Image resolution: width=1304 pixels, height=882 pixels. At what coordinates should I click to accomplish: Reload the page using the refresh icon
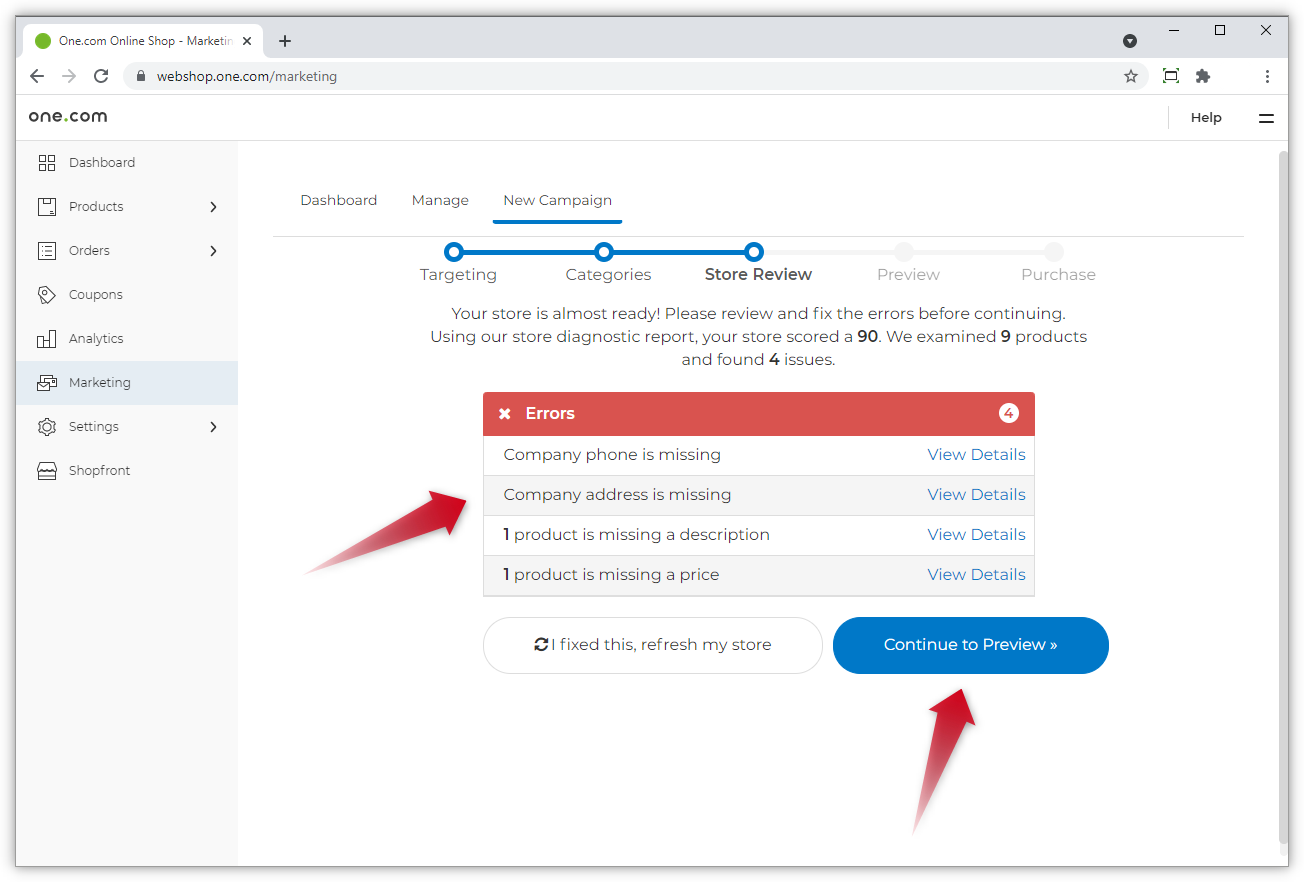point(101,76)
